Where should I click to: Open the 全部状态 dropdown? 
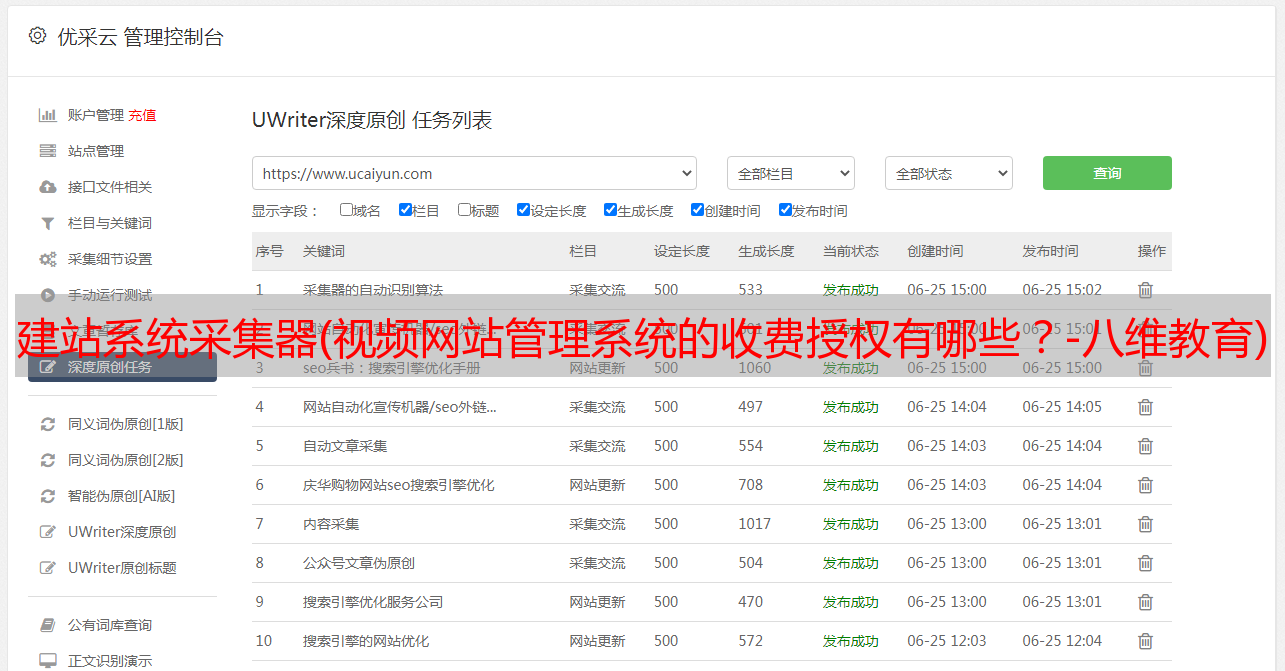pos(949,173)
